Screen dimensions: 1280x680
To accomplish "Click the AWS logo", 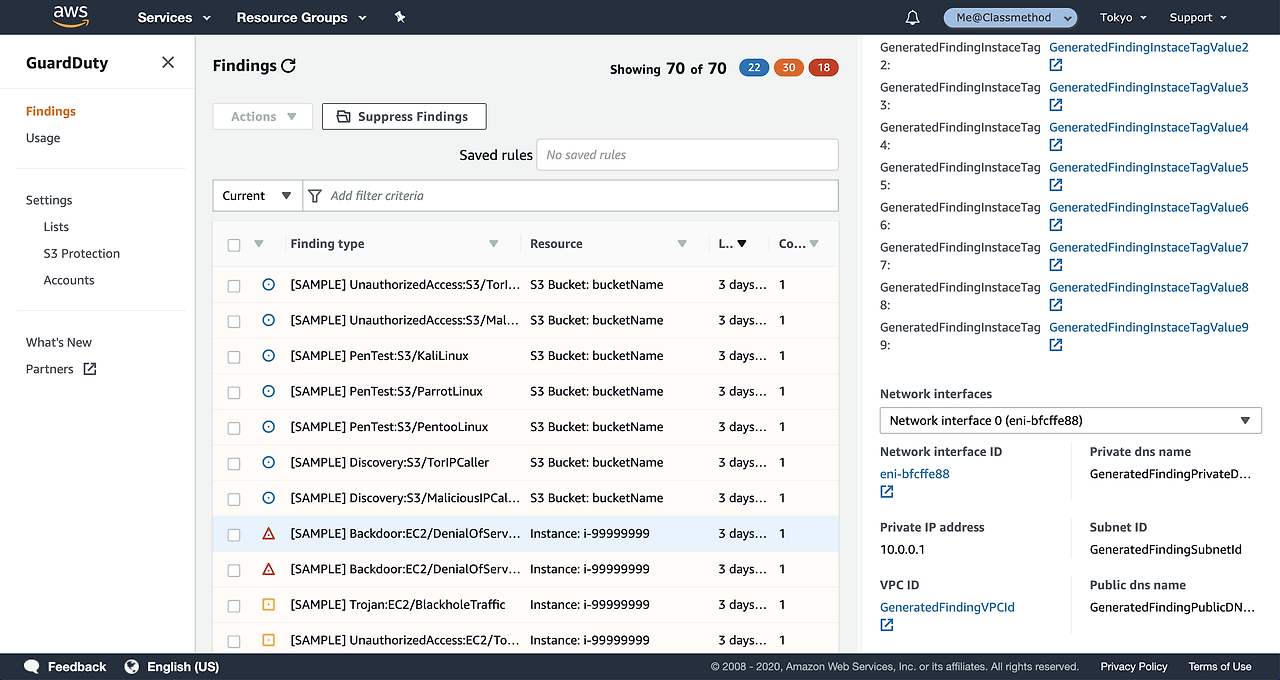I will [71, 16].
